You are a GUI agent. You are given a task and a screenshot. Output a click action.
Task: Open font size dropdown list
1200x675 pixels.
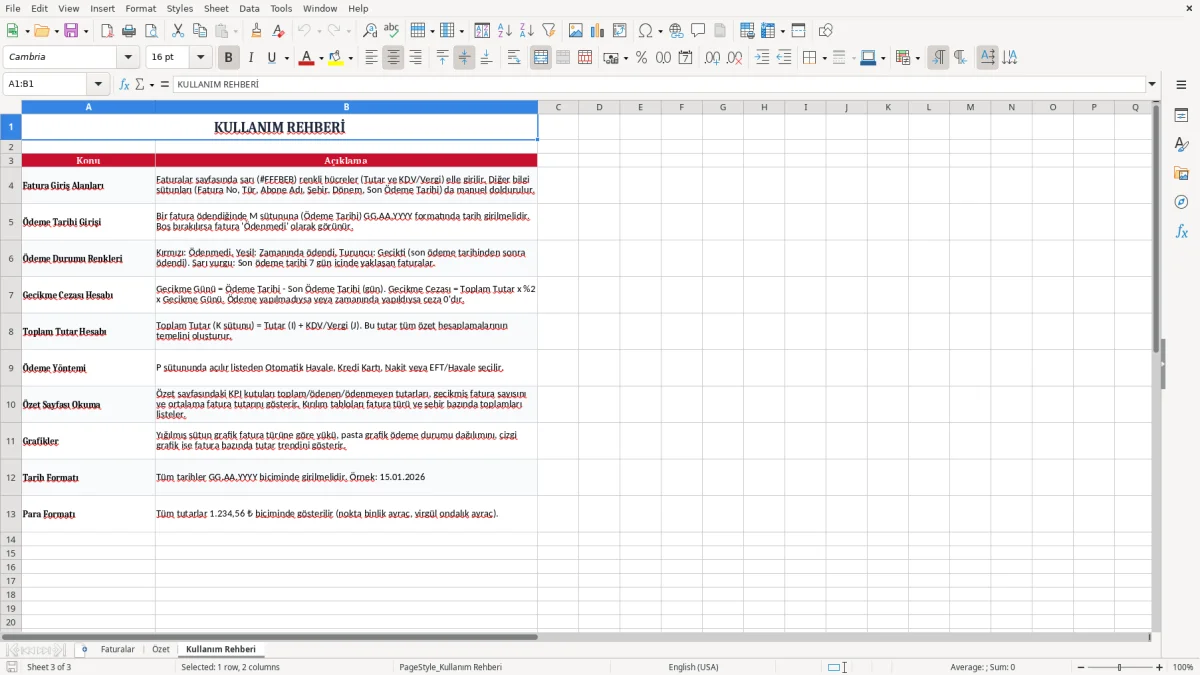click(x=201, y=58)
